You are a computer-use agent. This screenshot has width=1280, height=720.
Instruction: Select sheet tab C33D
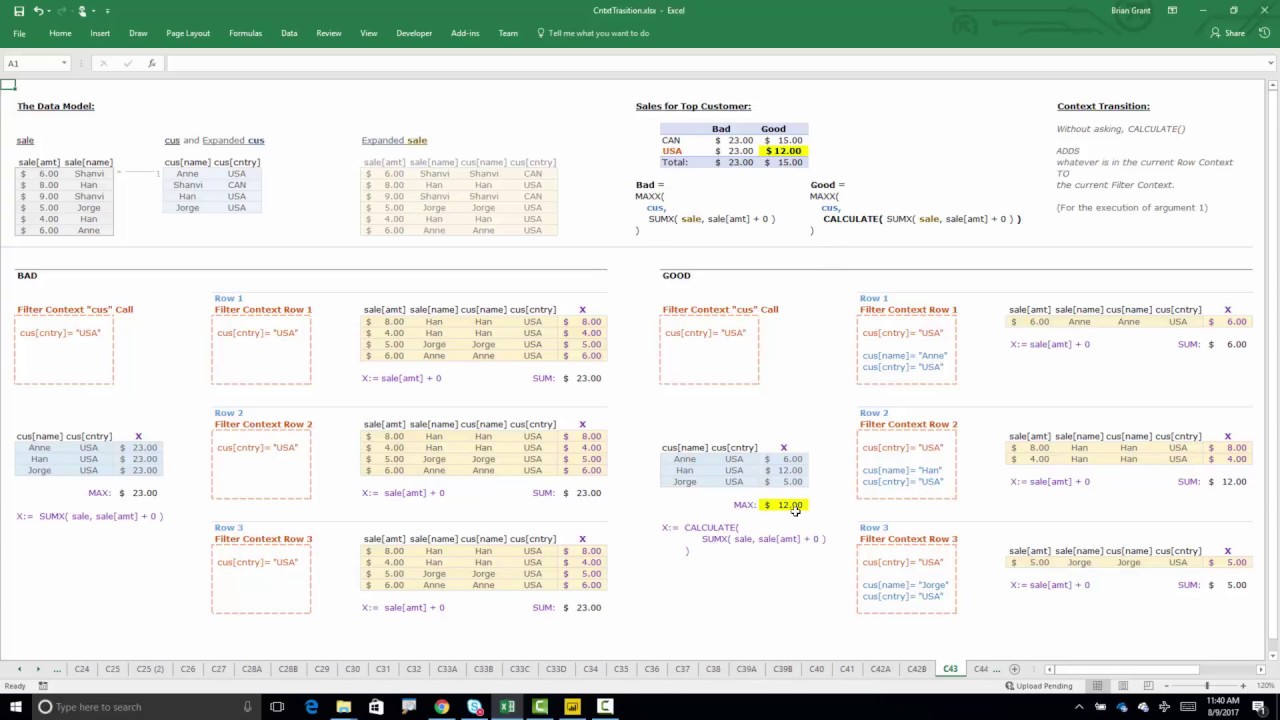coord(556,669)
